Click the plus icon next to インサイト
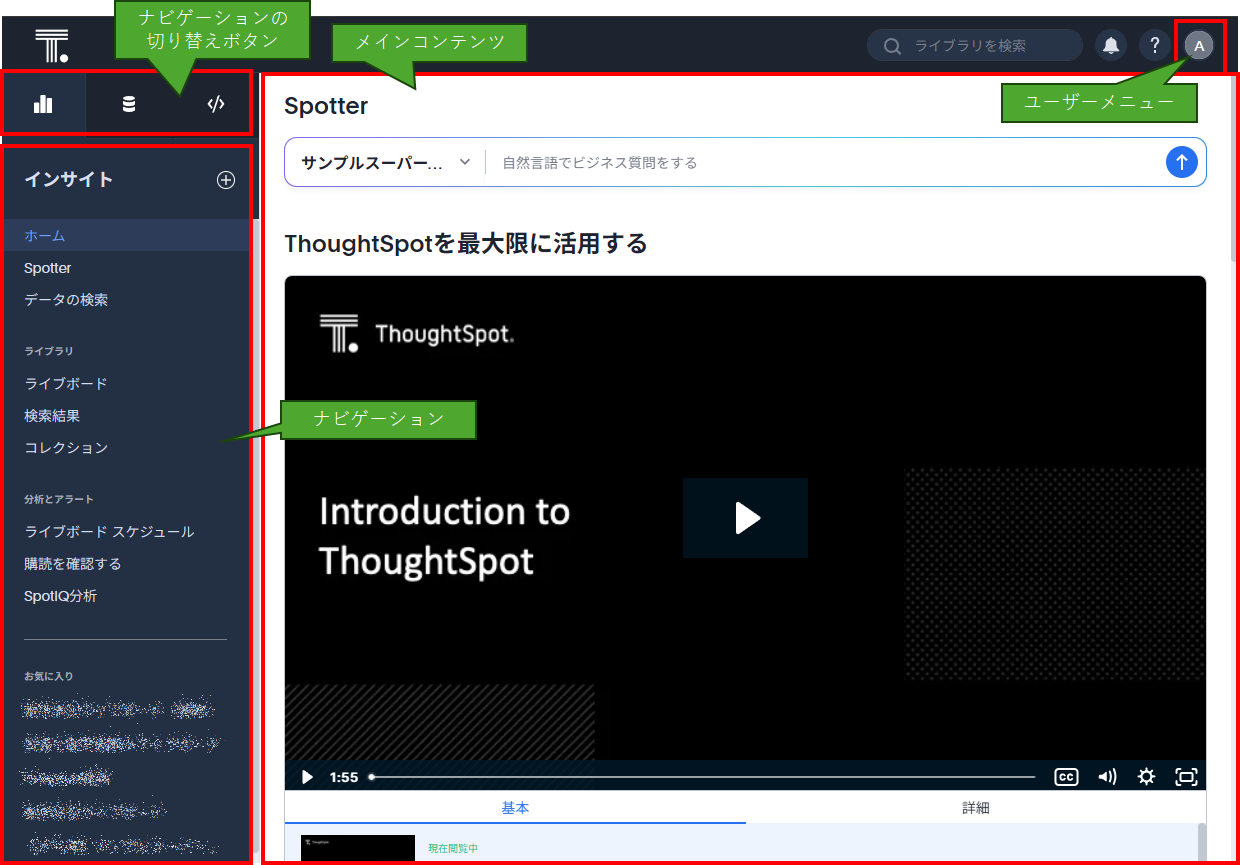Viewport: 1240px width, 865px height. tap(226, 180)
